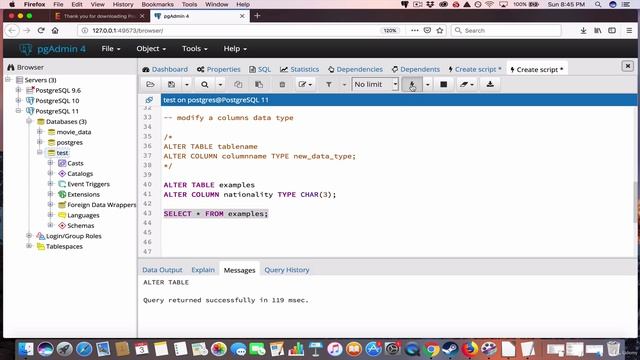The width and height of the screenshot is (640, 360).
Task: Click the delete trash icon in query toolbar
Action: [282, 84]
